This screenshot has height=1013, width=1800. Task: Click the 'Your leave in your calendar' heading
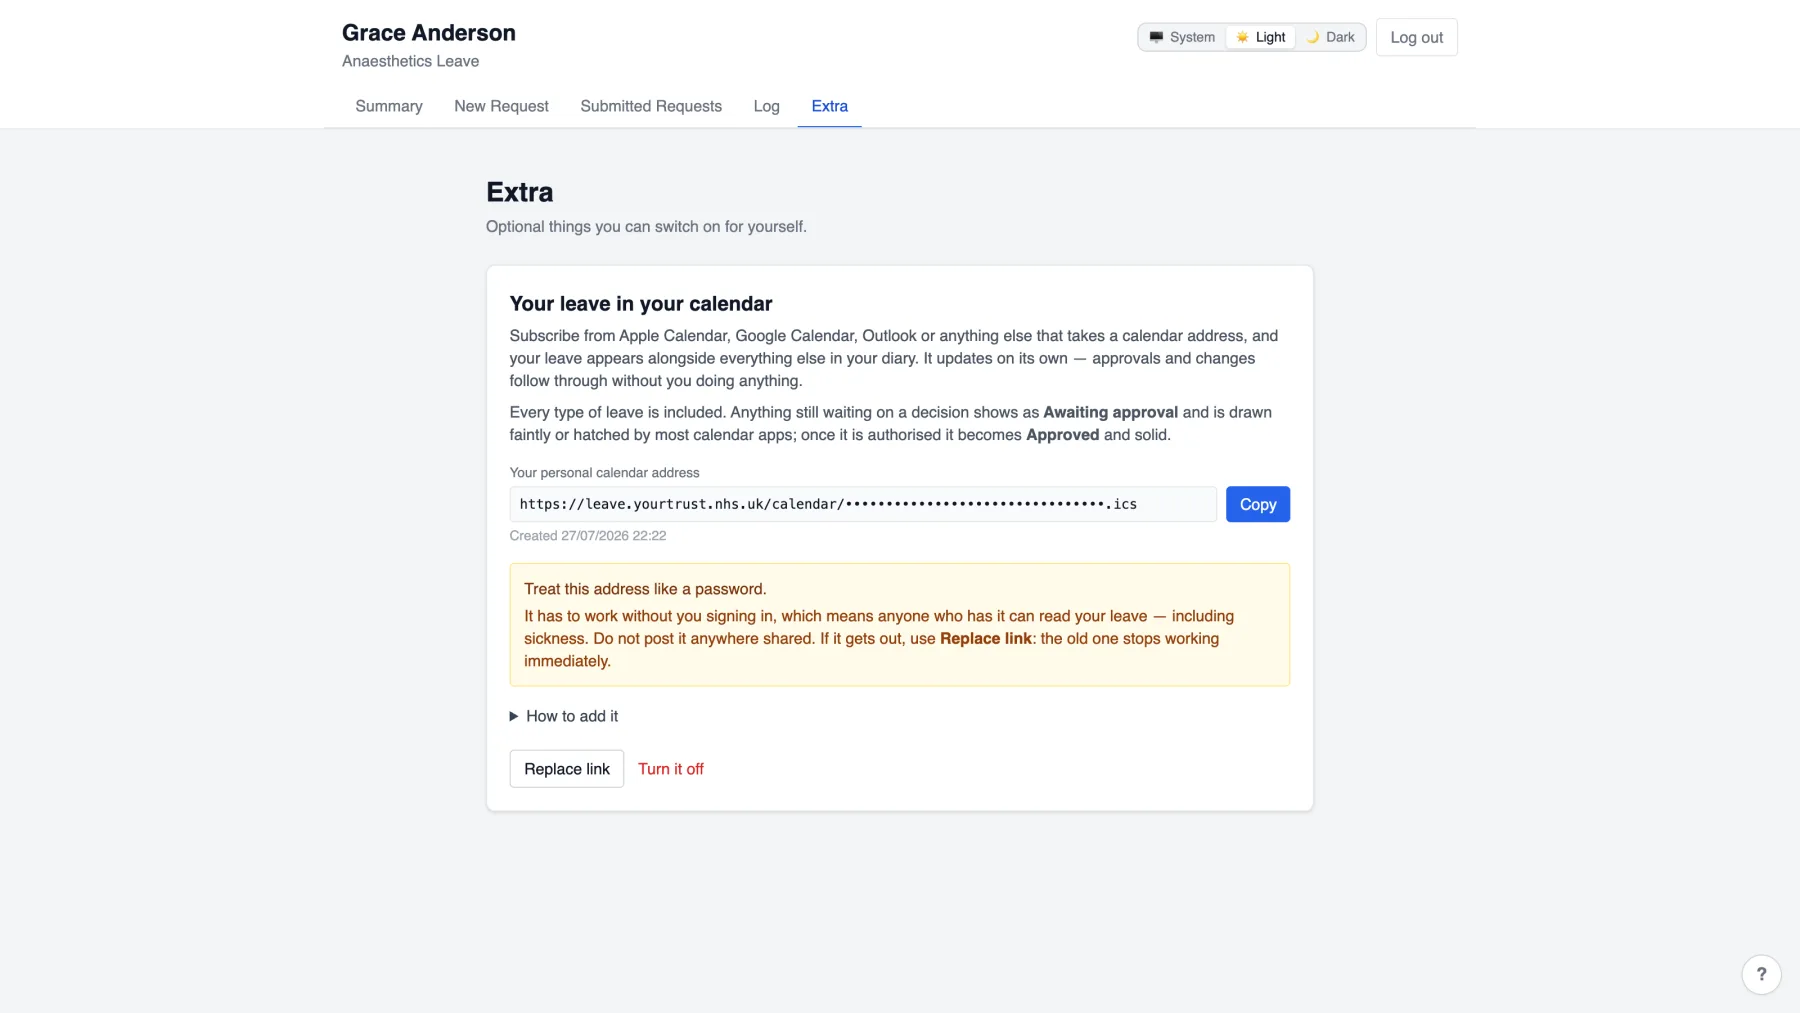tap(641, 304)
